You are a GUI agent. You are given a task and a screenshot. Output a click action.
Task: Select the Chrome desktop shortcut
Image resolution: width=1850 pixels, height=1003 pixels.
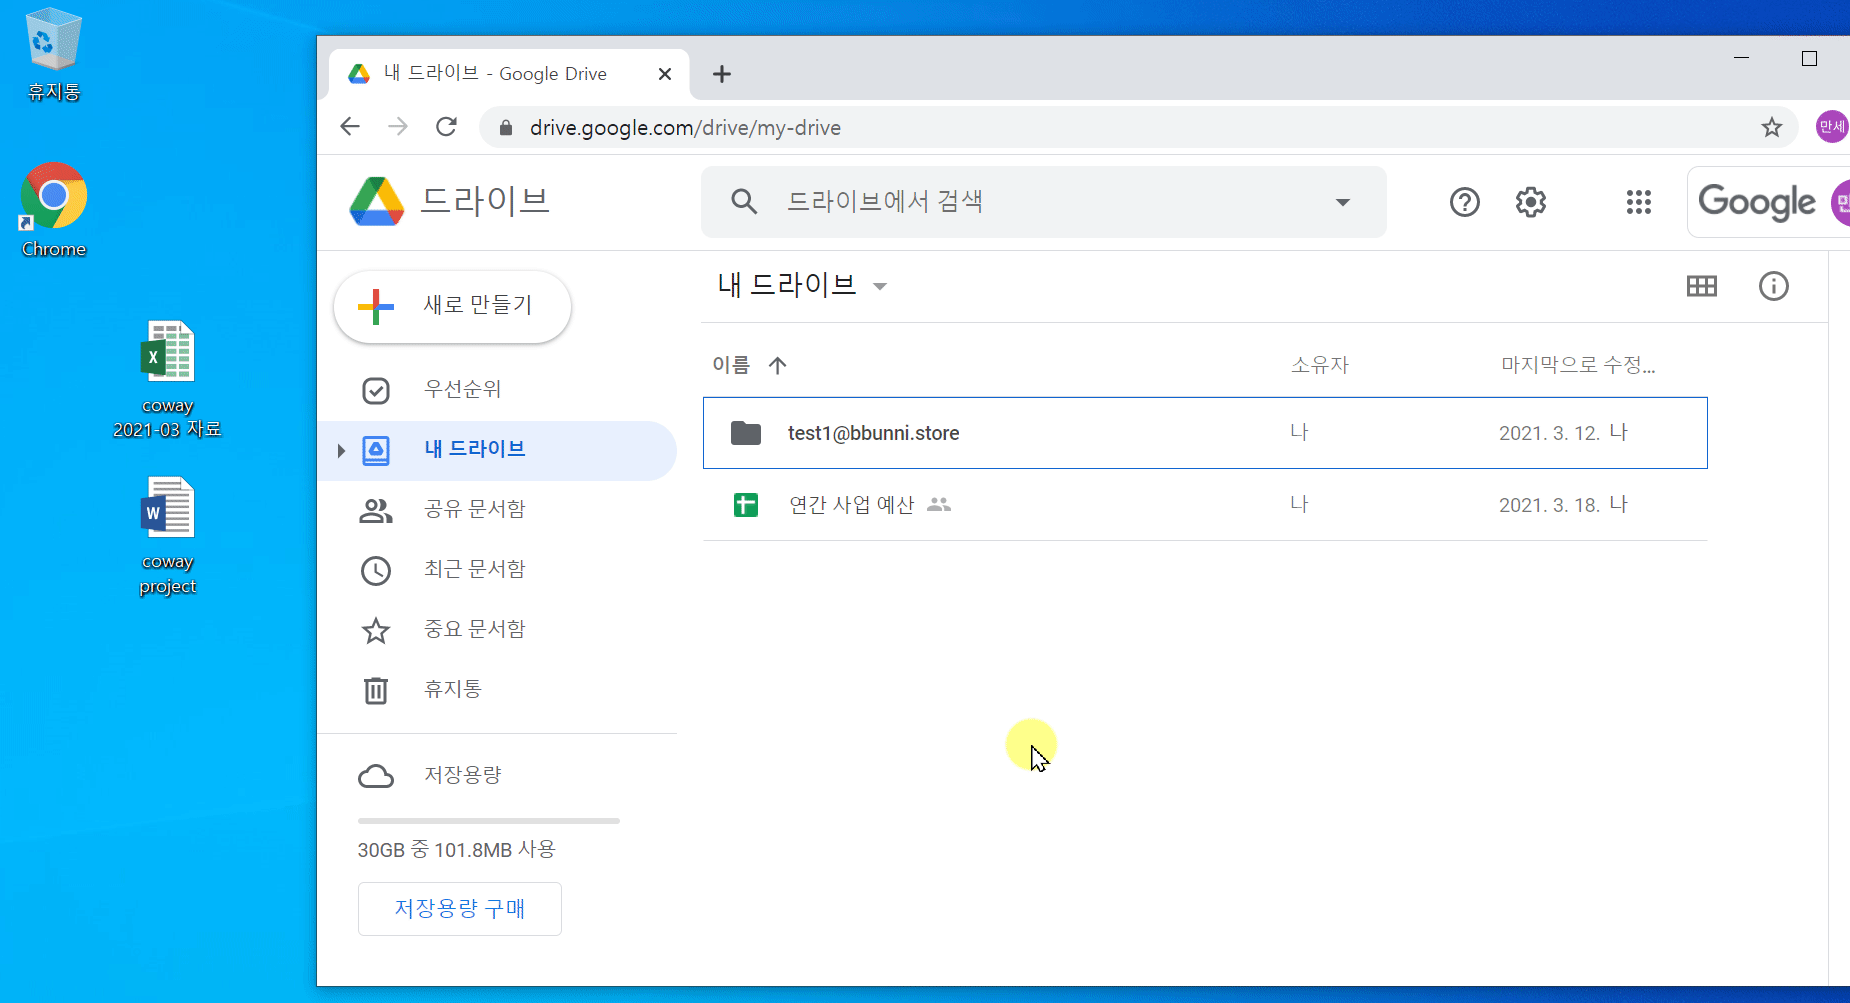tap(54, 210)
